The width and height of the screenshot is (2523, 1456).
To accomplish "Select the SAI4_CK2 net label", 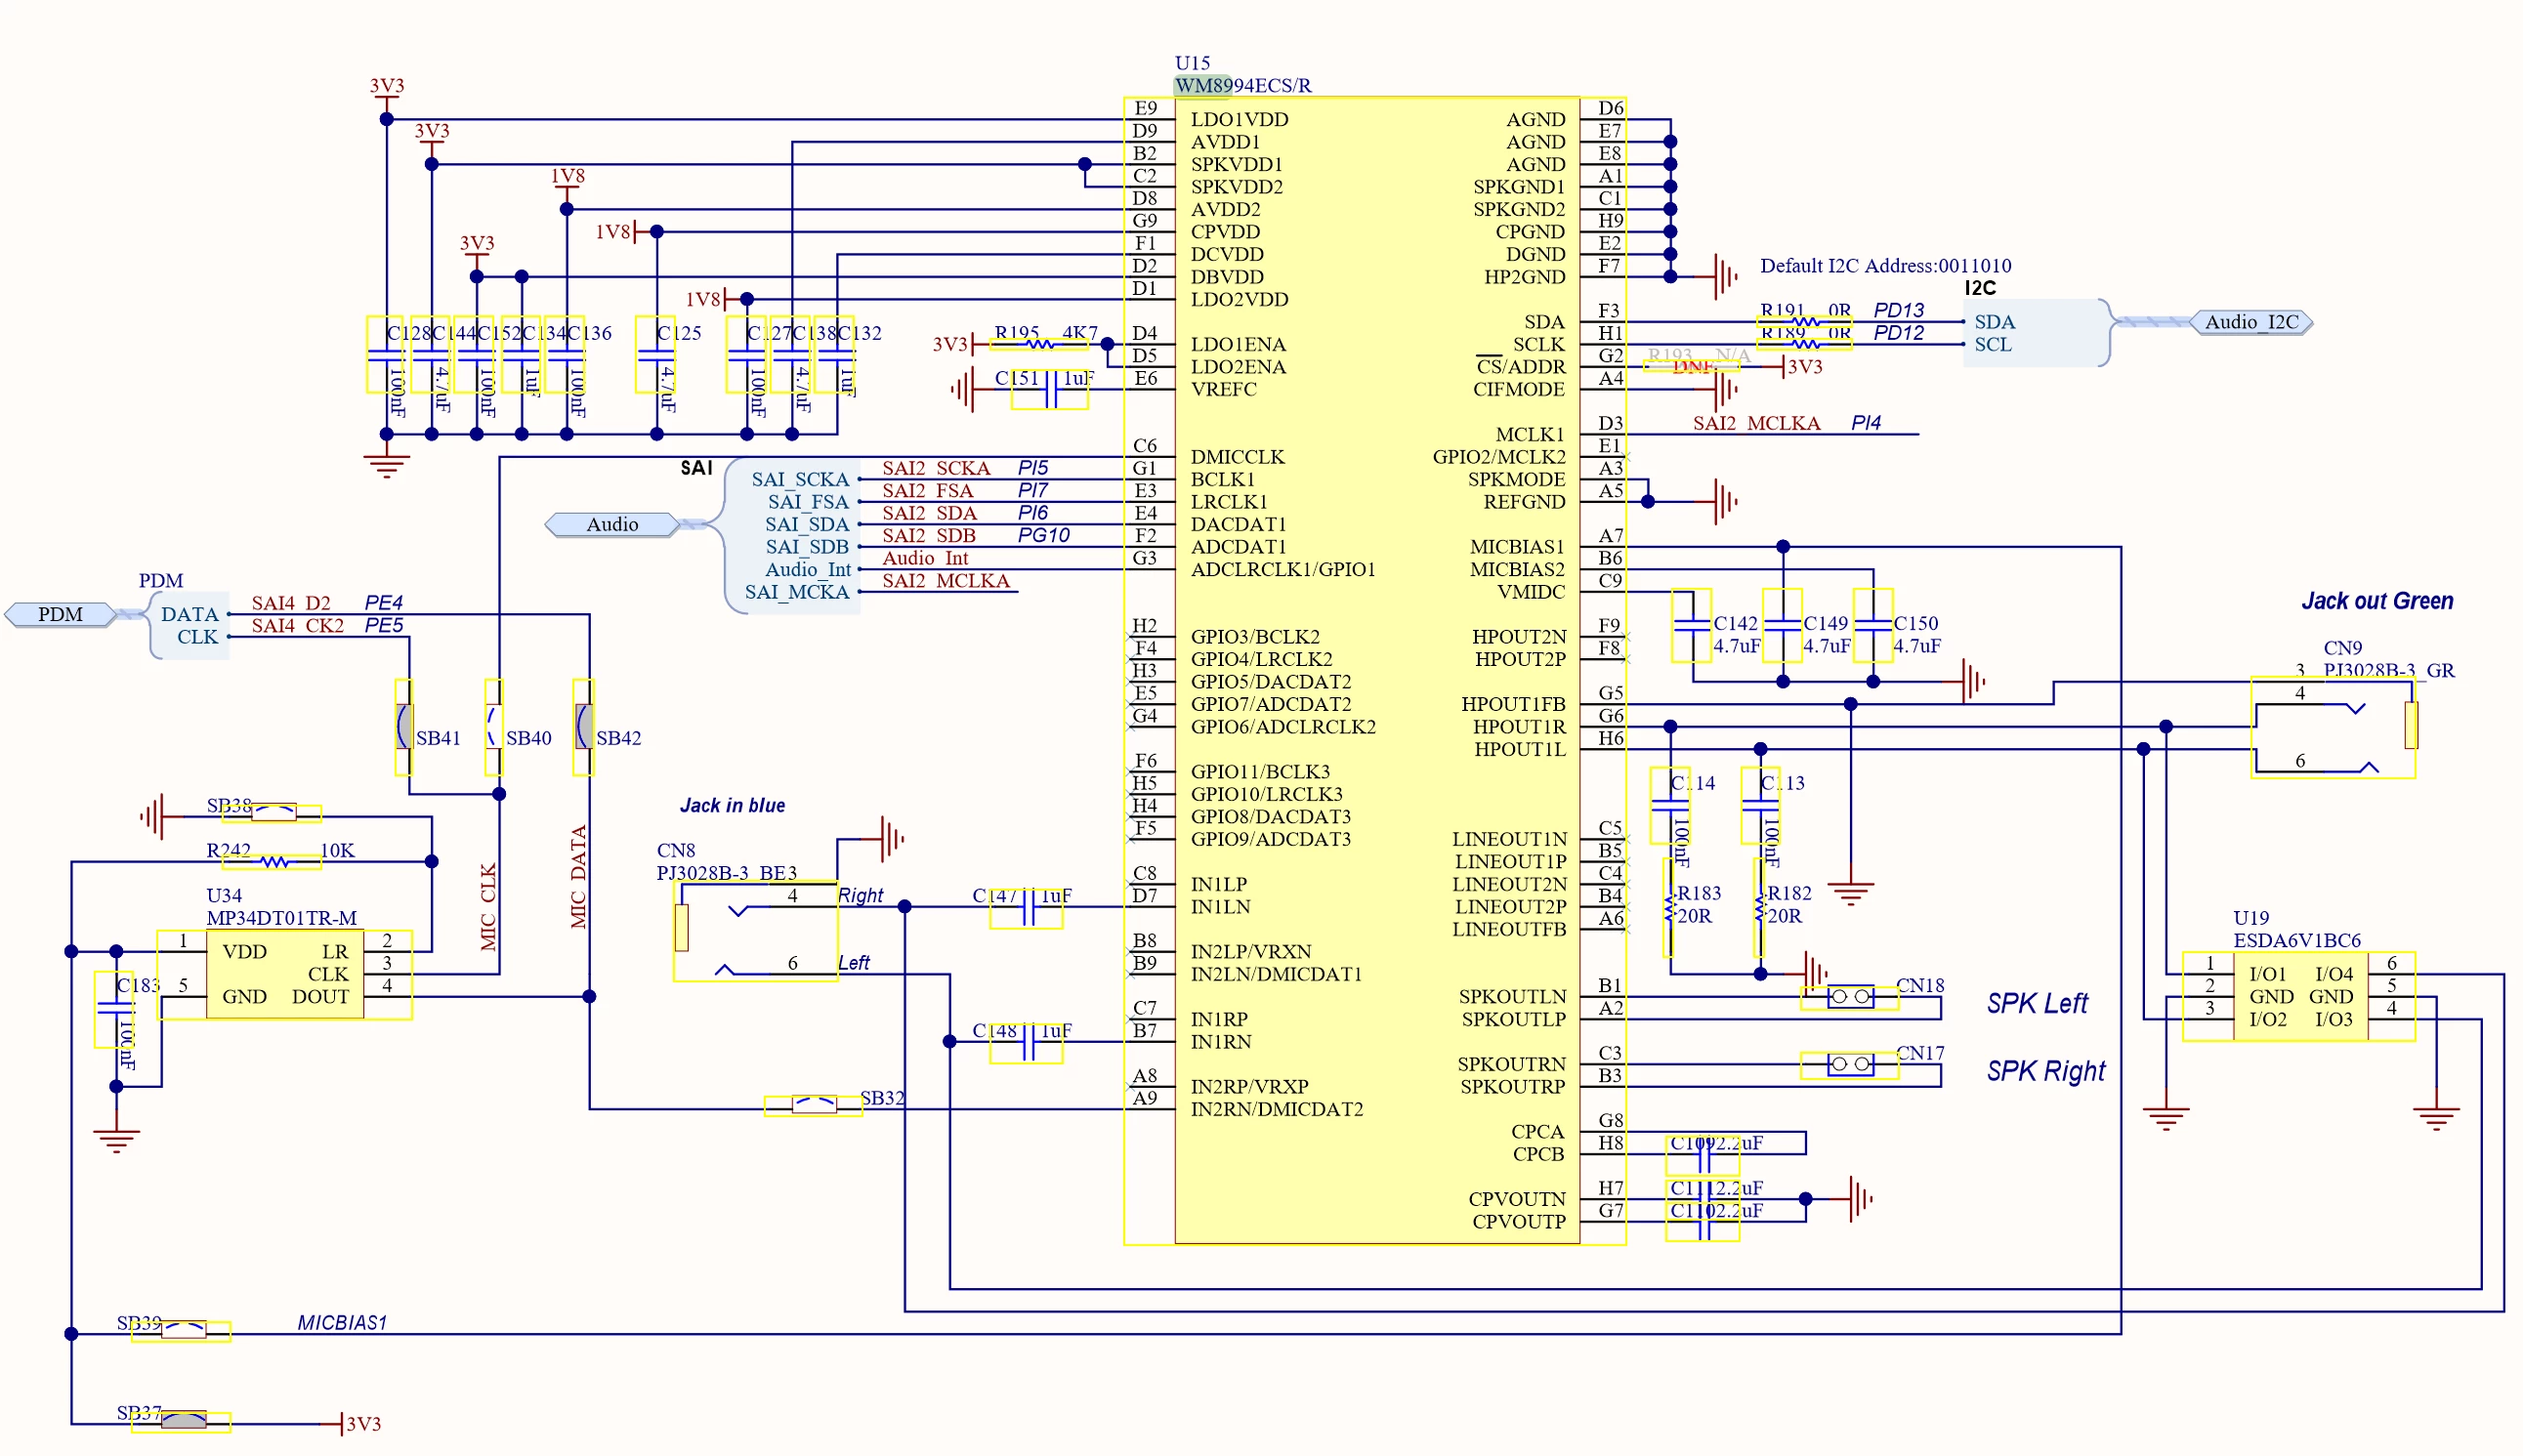I will point(297,626).
